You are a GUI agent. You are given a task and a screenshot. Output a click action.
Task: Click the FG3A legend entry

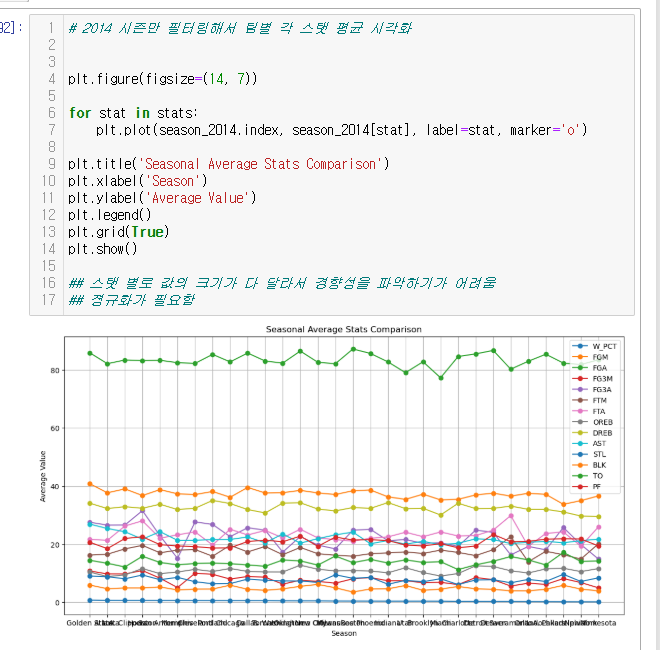click(592, 390)
